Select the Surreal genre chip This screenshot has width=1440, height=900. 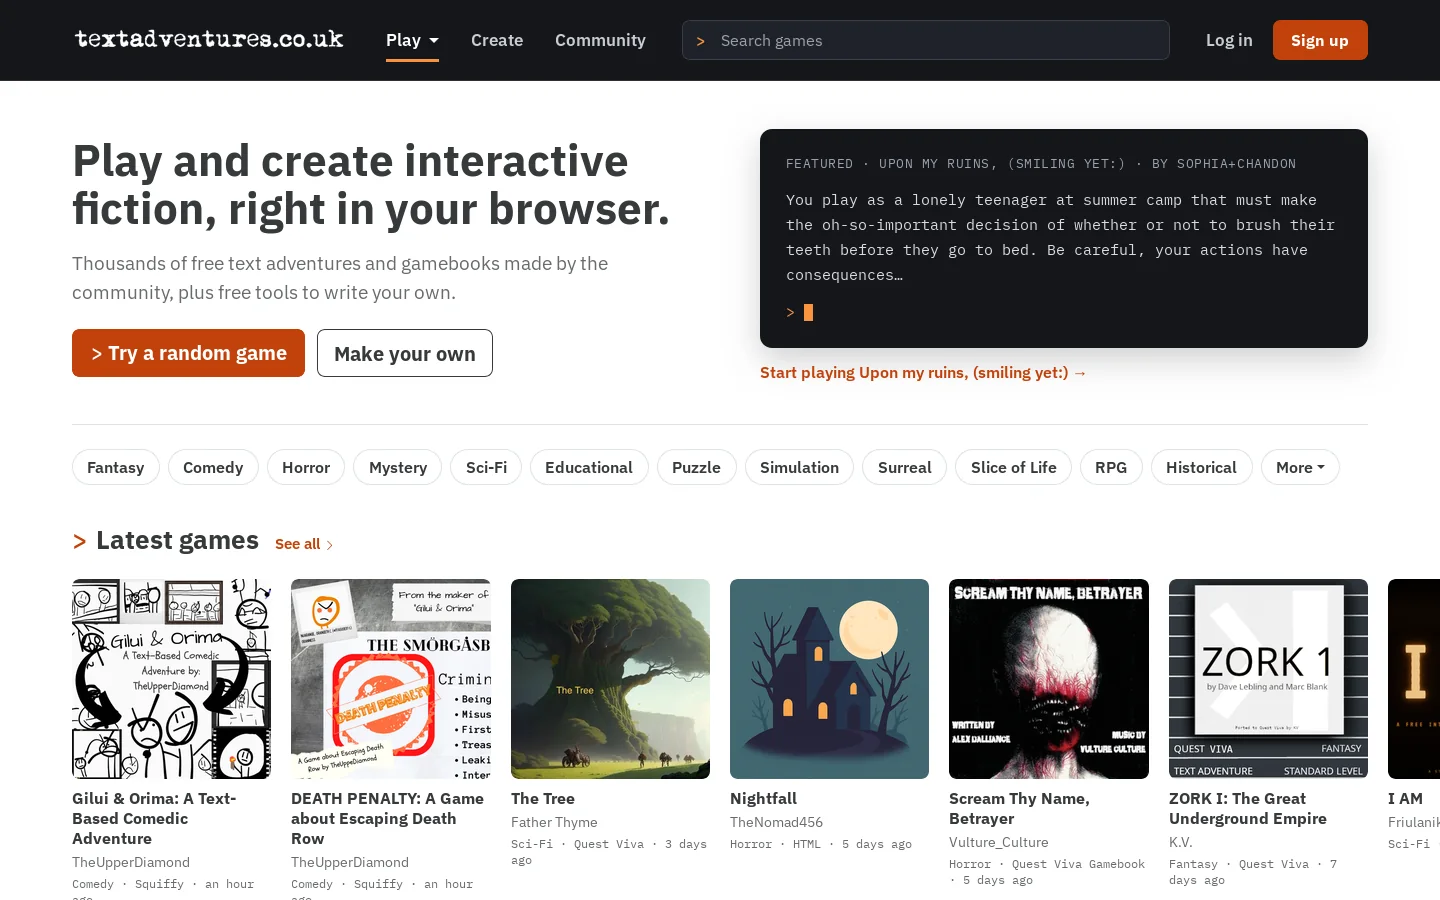[x=904, y=467]
